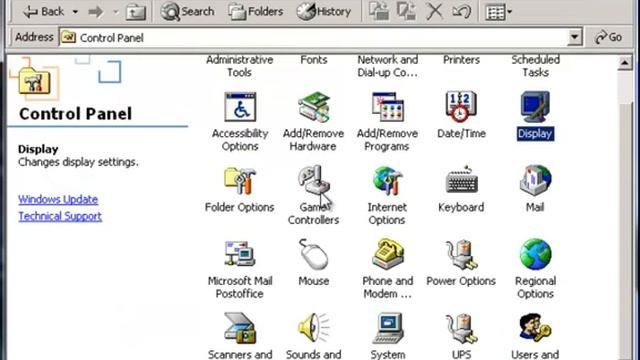640x360 pixels.
Task: Go up one folder level
Action: pyautogui.click(x=135, y=12)
